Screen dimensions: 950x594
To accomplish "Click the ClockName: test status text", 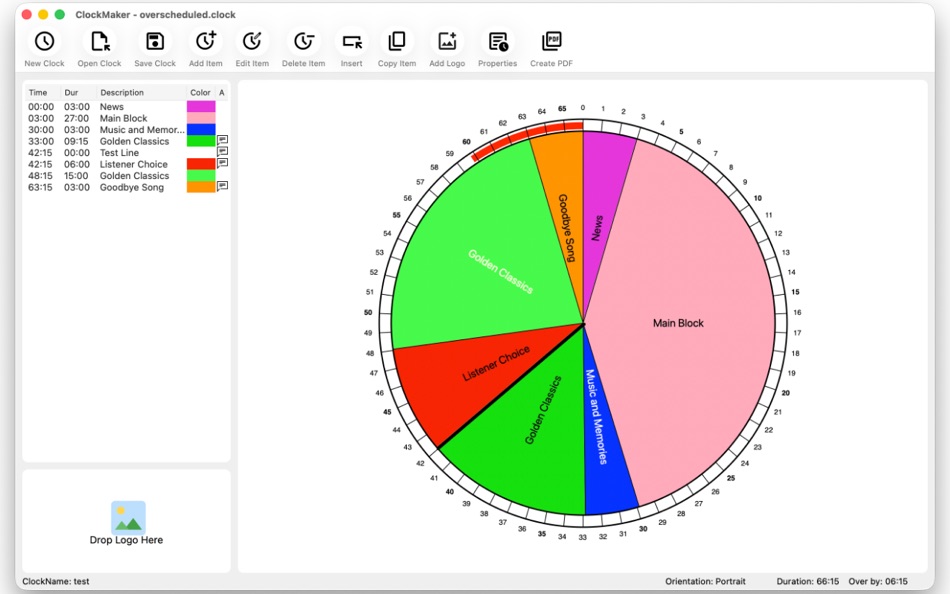I will click(x=56, y=581).
